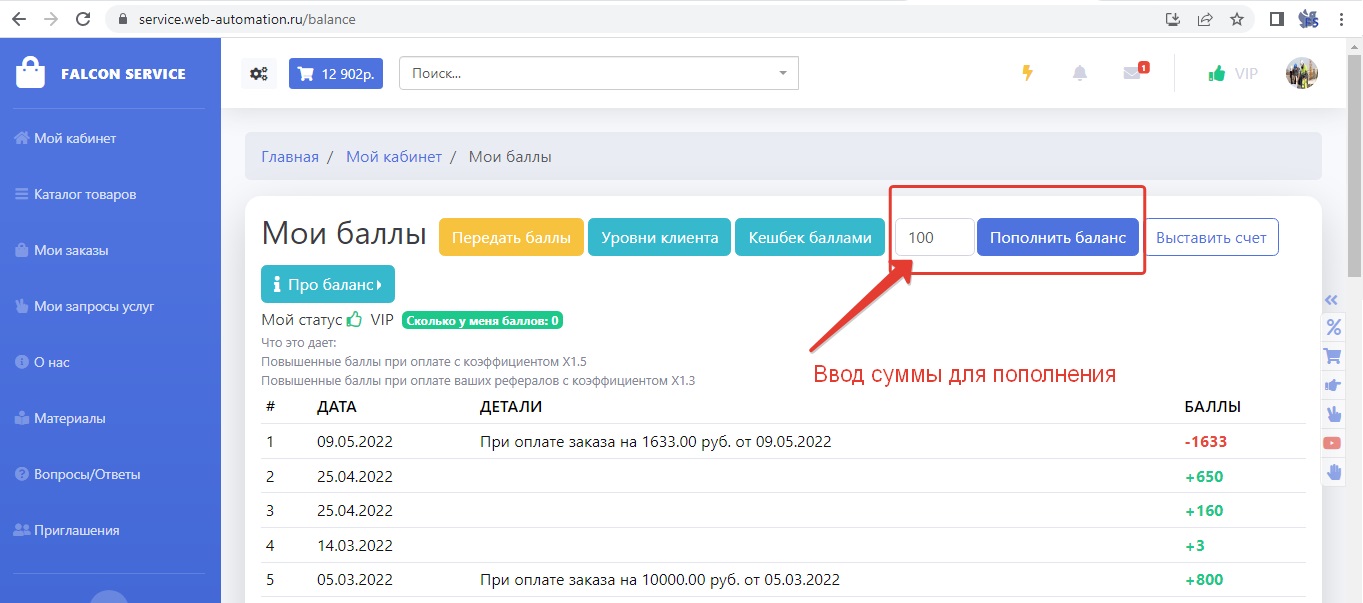Click the amount input field showing 100
This screenshot has height=603, width=1363.
pos(934,238)
